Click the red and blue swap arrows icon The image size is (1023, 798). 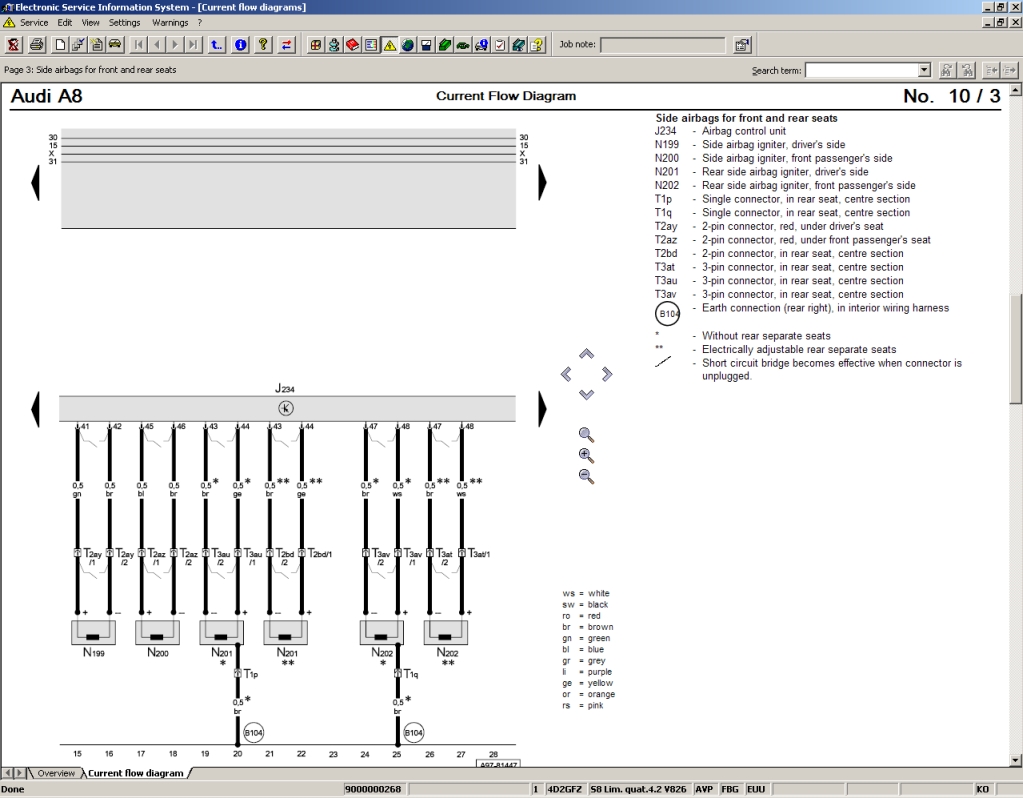click(286, 45)
